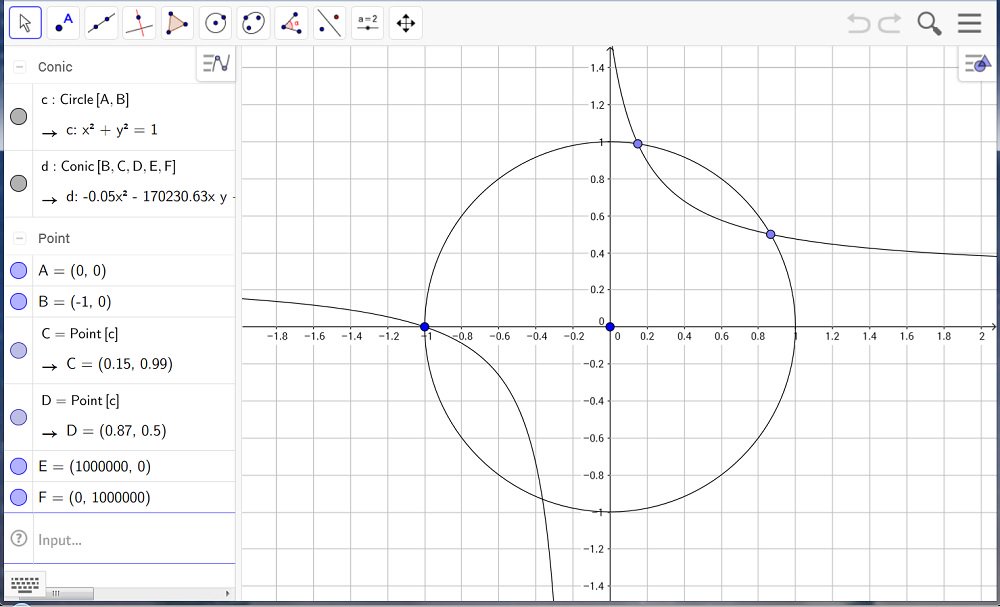Select the Move arrow tool
This screenshot has width=1000, height=607.
pos(26,24)
